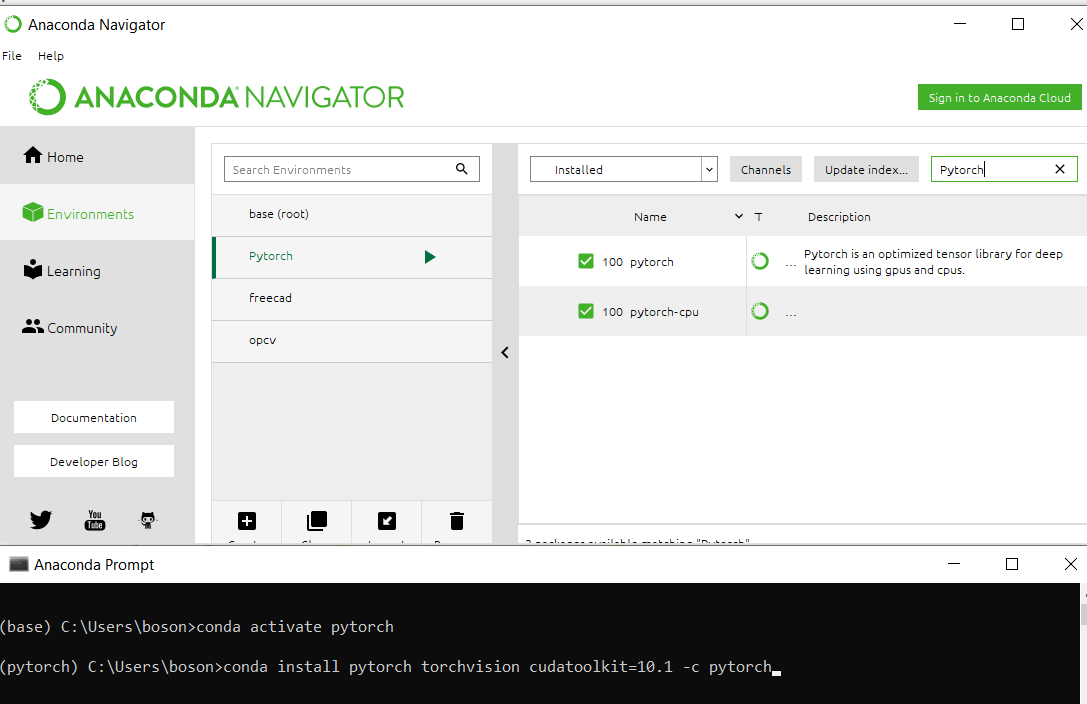Click the green play arrow on Pytorch environment
The width and height of the screenshot is (1087, 704).
tap(430, 257)
